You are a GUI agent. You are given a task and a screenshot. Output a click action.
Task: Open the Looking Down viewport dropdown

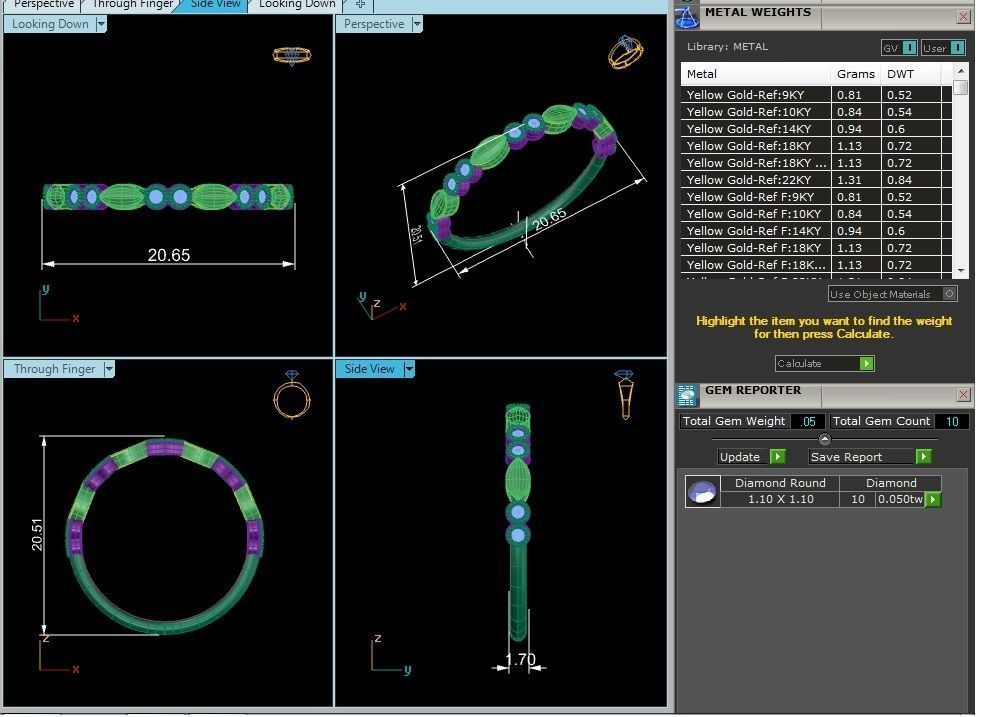coord(101,25)
